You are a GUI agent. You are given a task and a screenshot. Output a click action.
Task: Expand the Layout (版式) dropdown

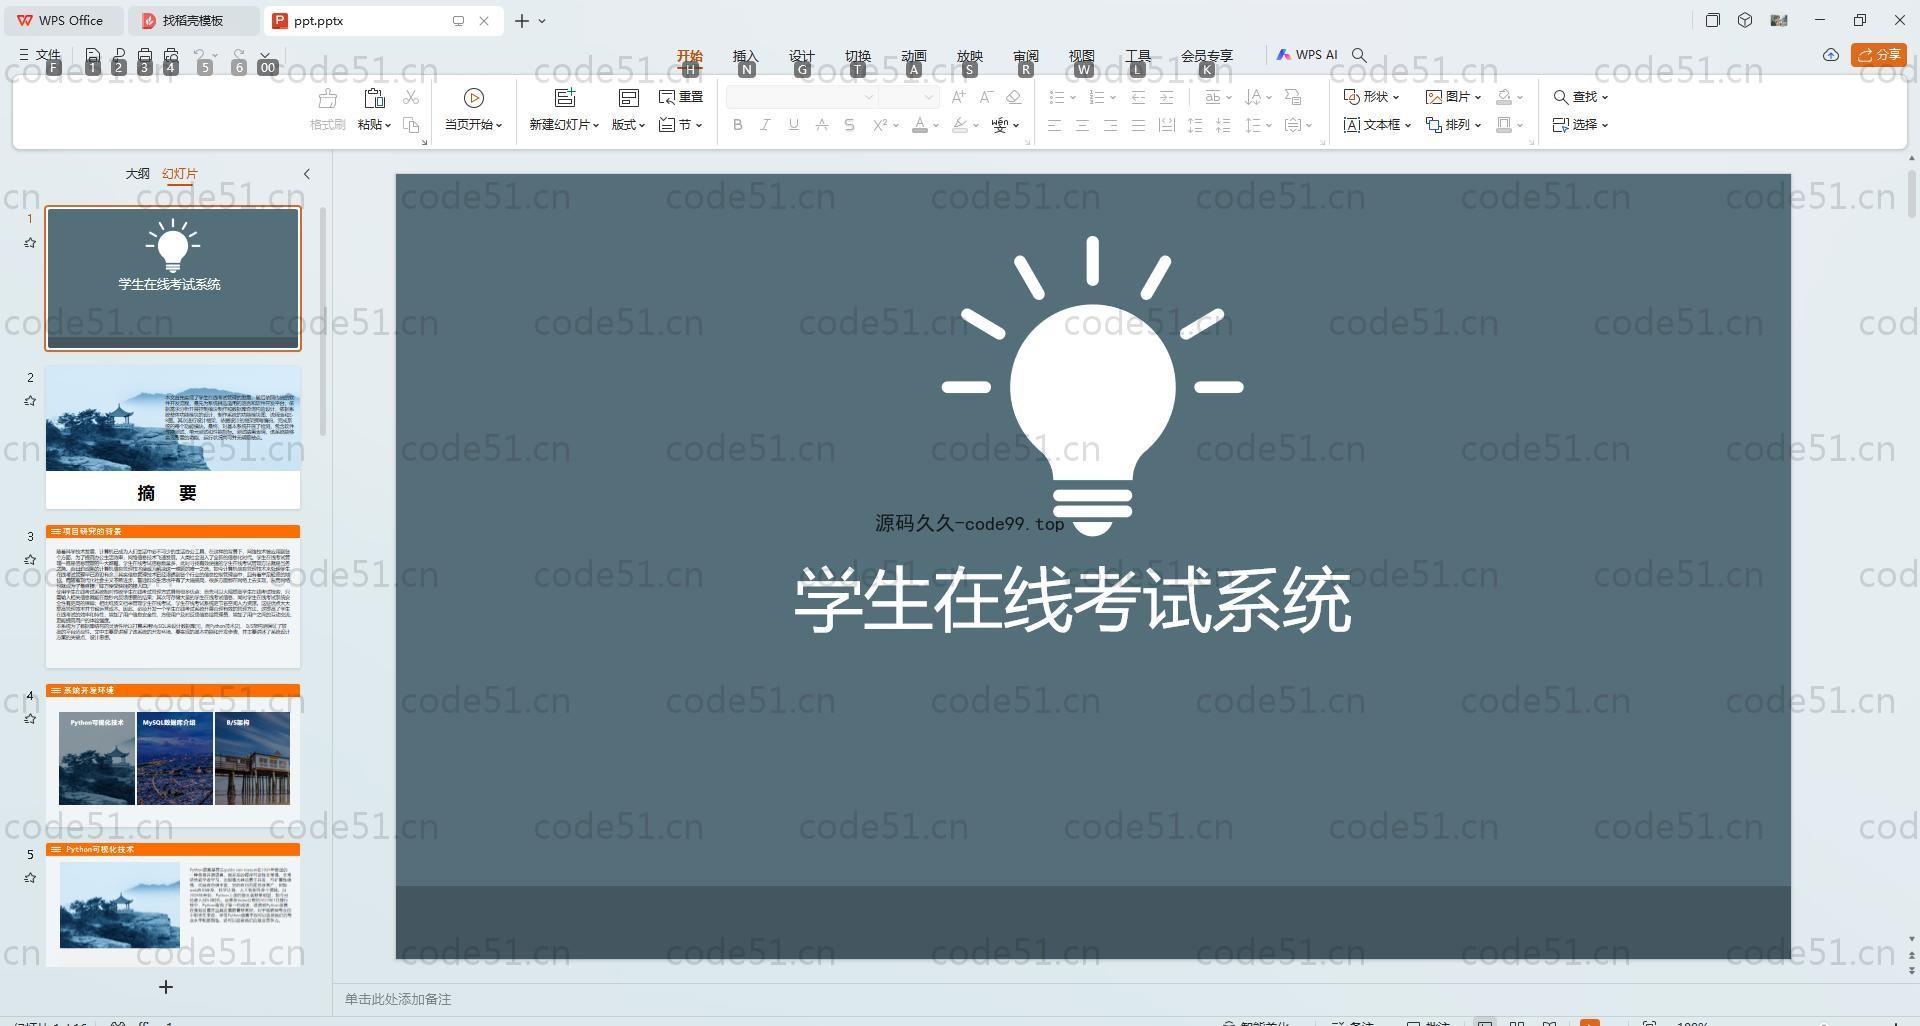628,125
